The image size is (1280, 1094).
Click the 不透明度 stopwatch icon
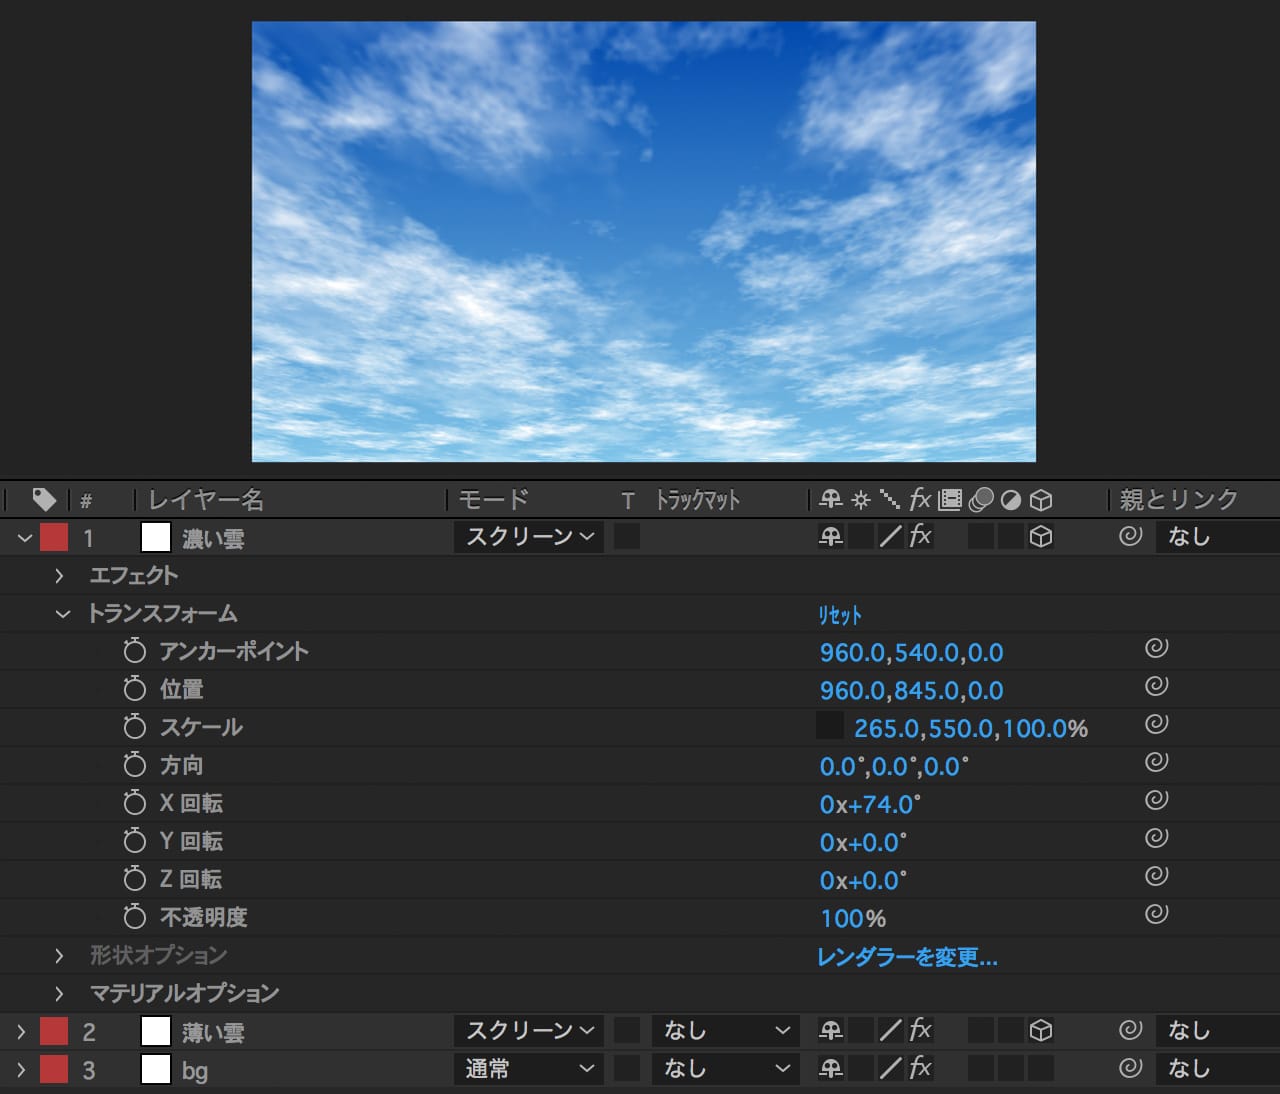(x=134, y=918)
